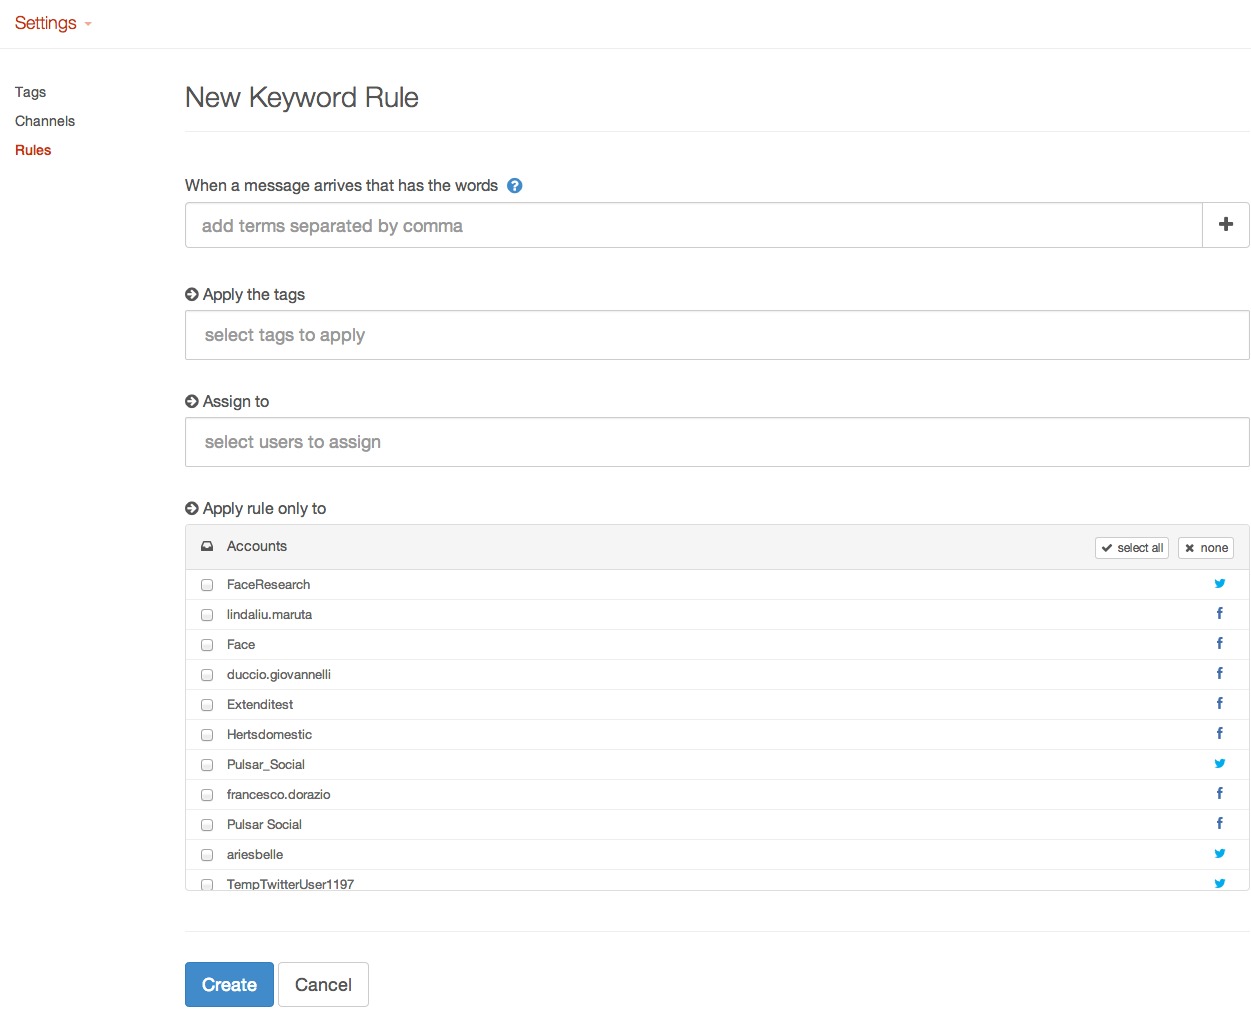Click the Twitter icon beside Pulsar_Social
Screen dimensions: 1251x1021
(1219, 764)
